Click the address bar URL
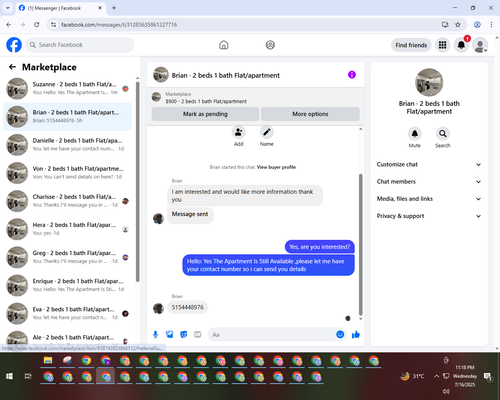 click(x=119, y=25)
